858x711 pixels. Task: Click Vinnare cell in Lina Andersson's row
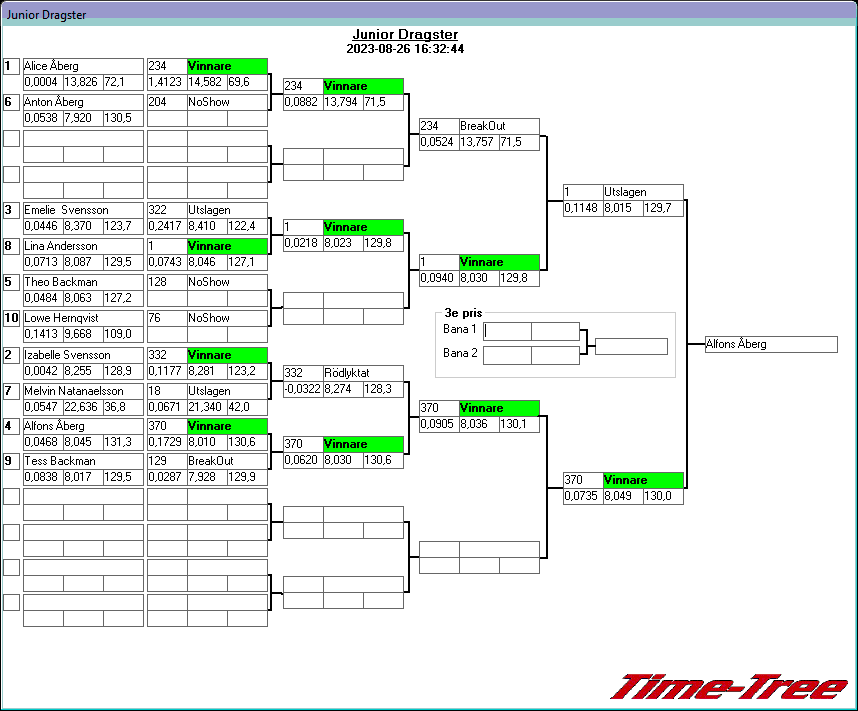point(227,246)
